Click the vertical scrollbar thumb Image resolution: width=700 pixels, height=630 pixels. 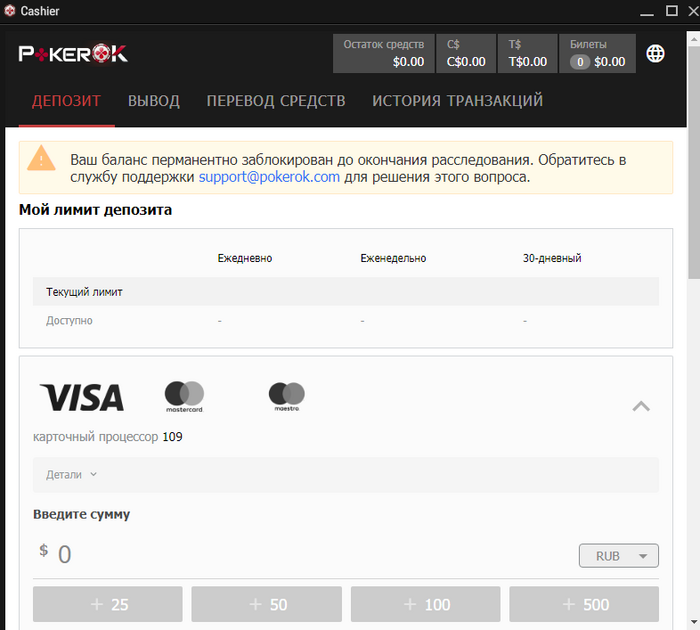pos(693,163)
